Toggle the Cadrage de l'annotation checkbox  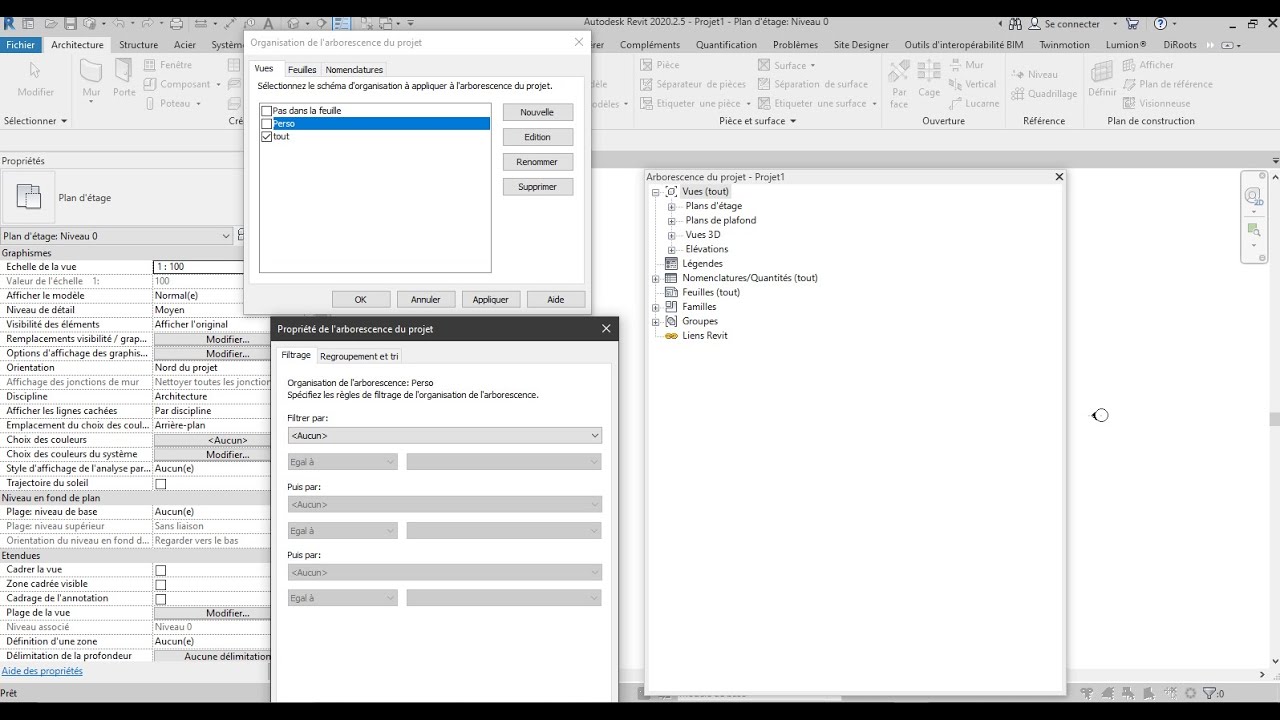pyautogui.click(x=160, y=599)
